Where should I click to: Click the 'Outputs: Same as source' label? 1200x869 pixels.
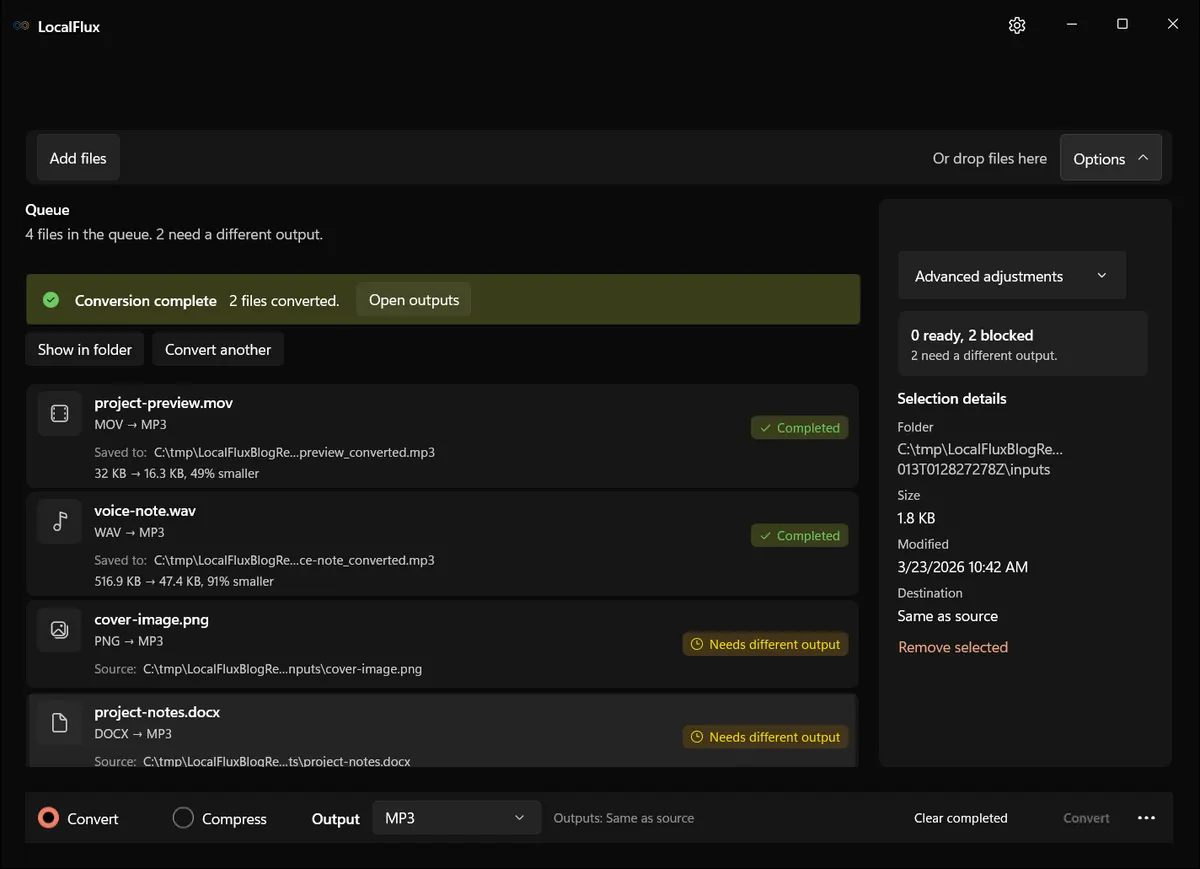(x=624, y=818)
